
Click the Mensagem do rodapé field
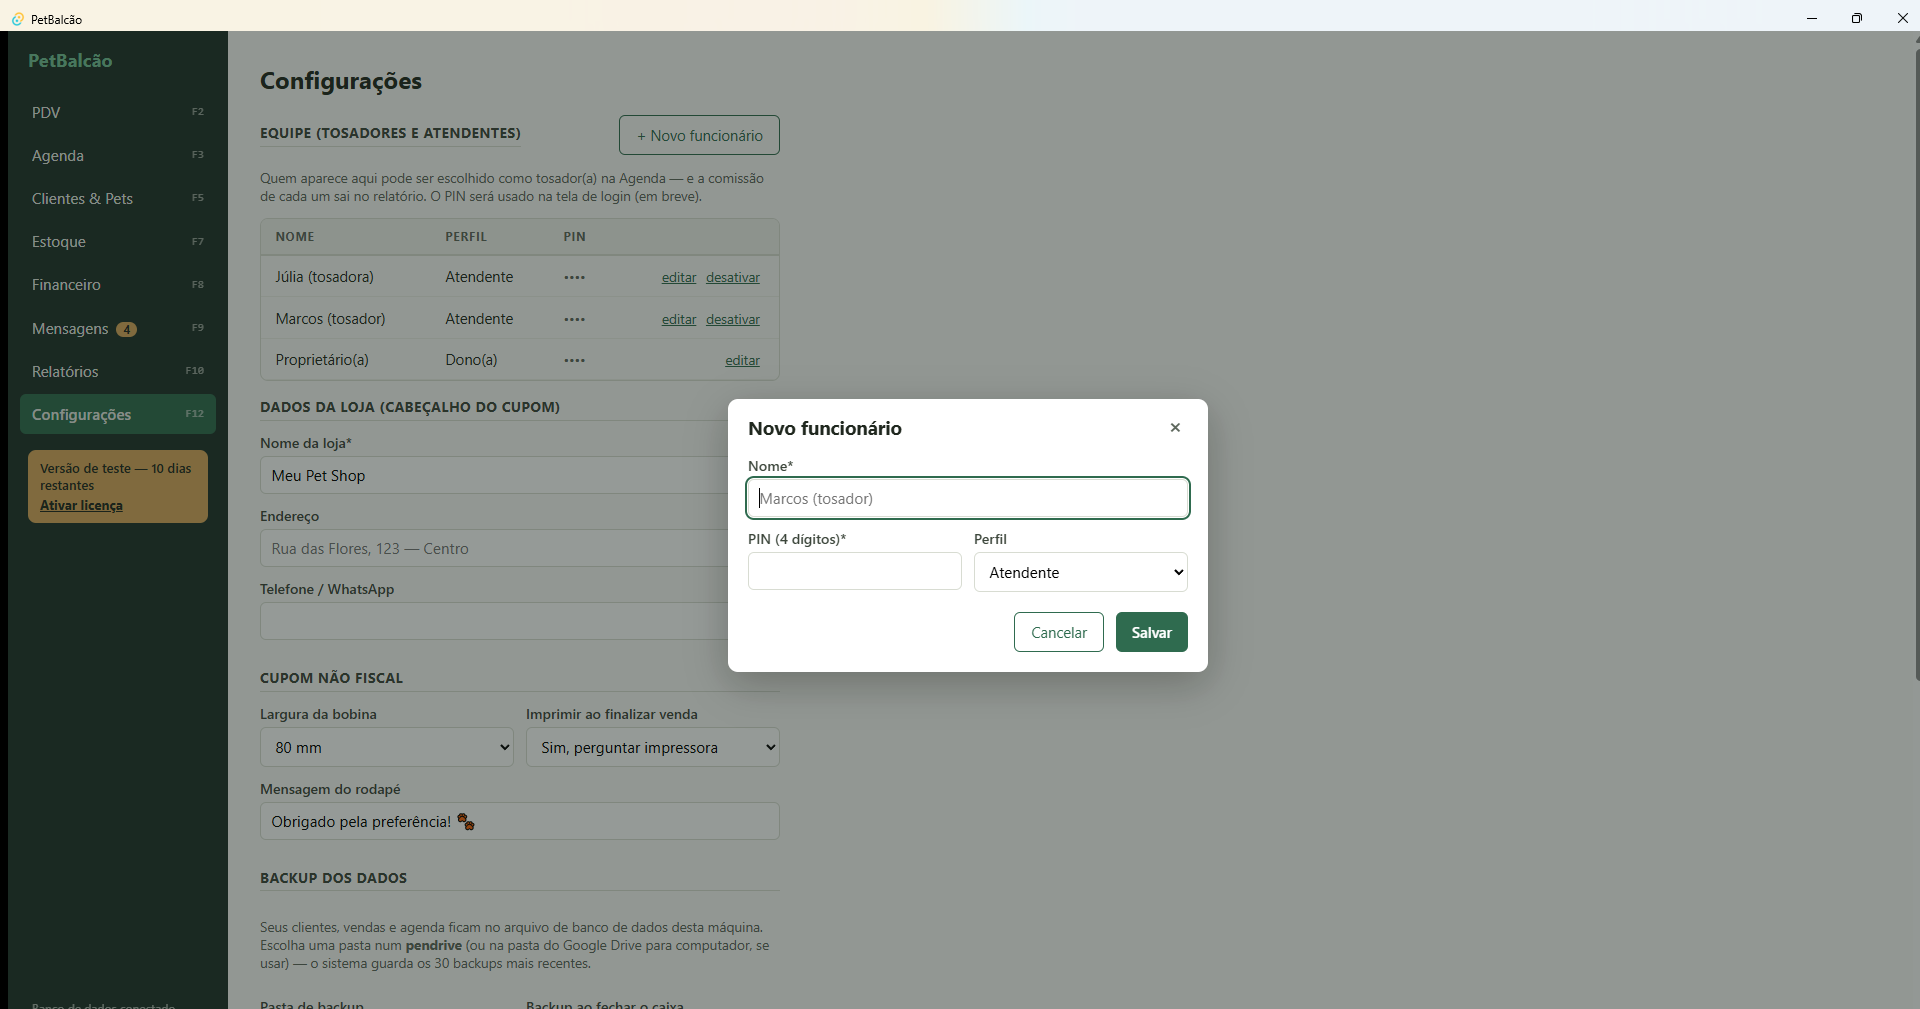(x=520, y=821)
